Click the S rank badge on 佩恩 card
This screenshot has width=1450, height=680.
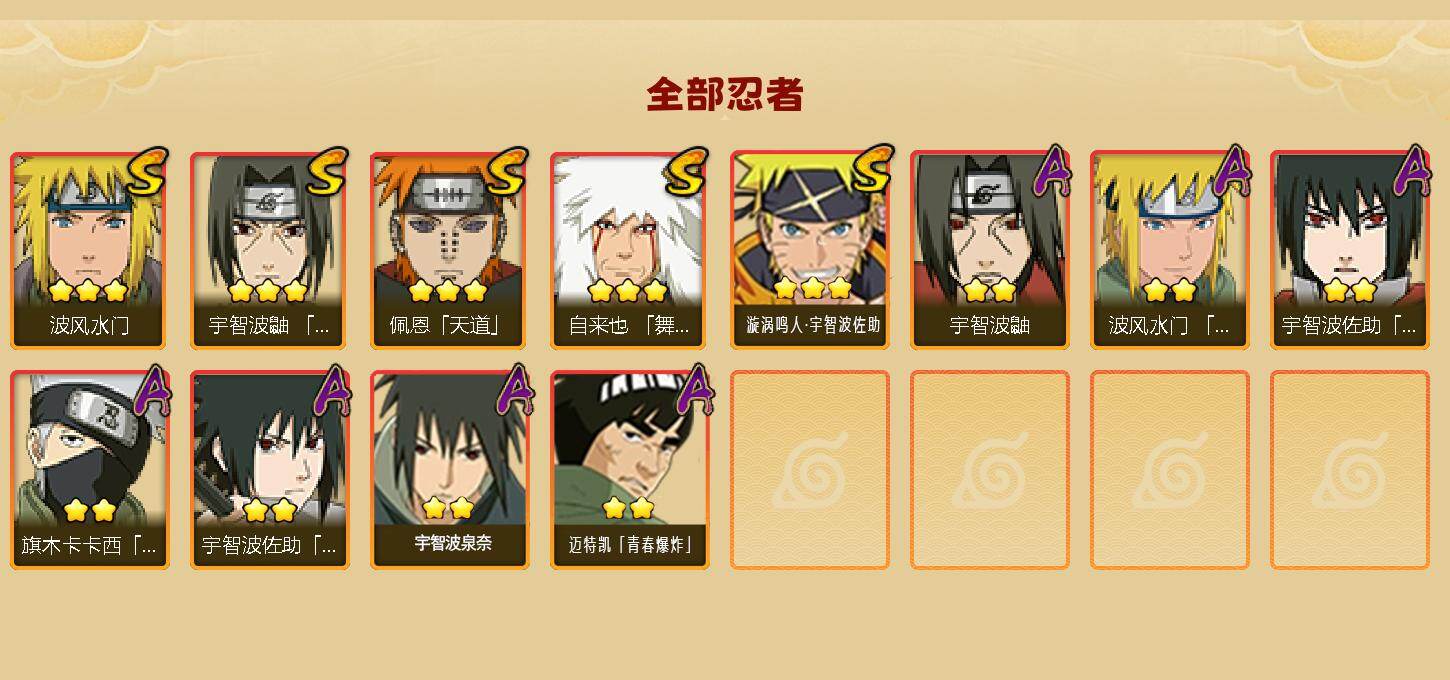(x=507, y=172)
